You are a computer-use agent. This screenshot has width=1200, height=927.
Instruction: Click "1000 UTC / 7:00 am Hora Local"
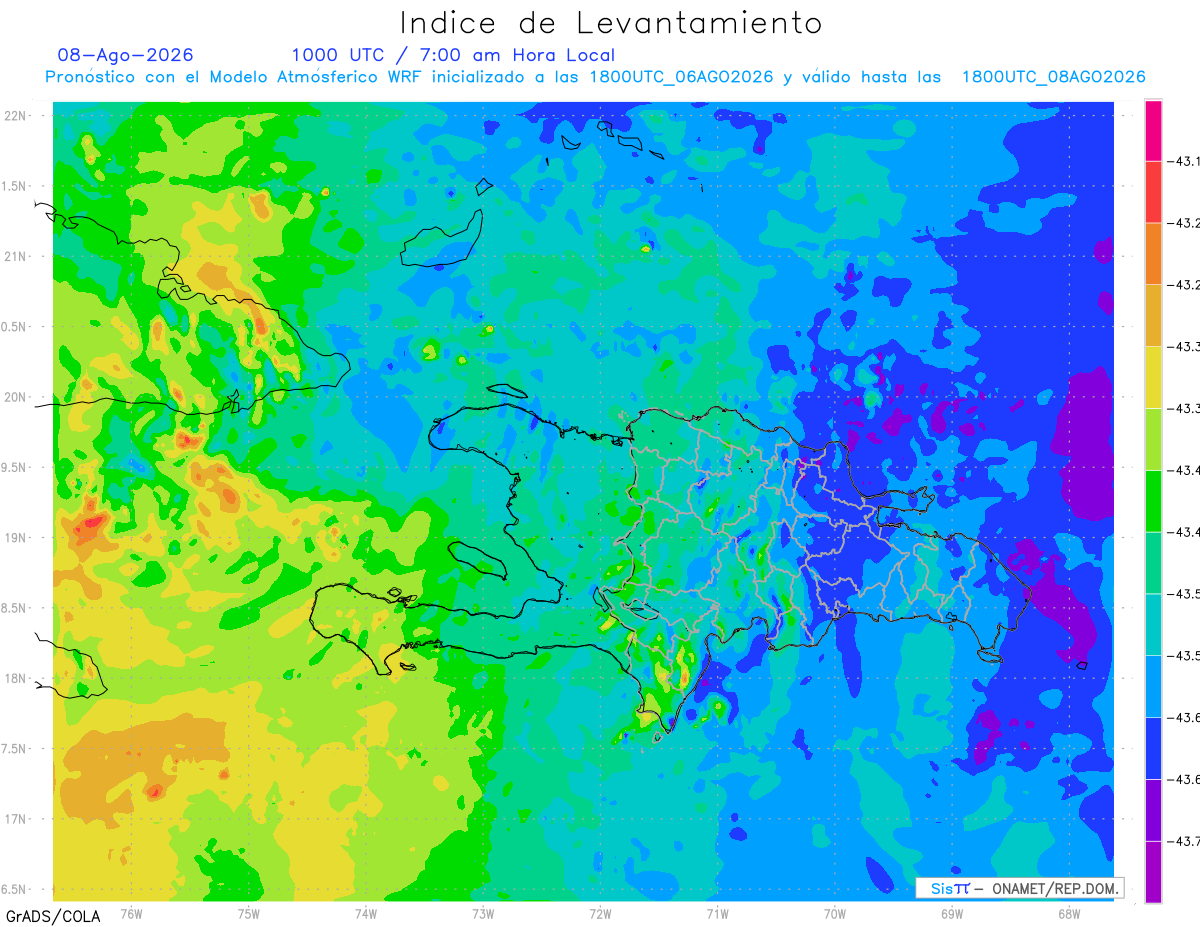[453, 55]
